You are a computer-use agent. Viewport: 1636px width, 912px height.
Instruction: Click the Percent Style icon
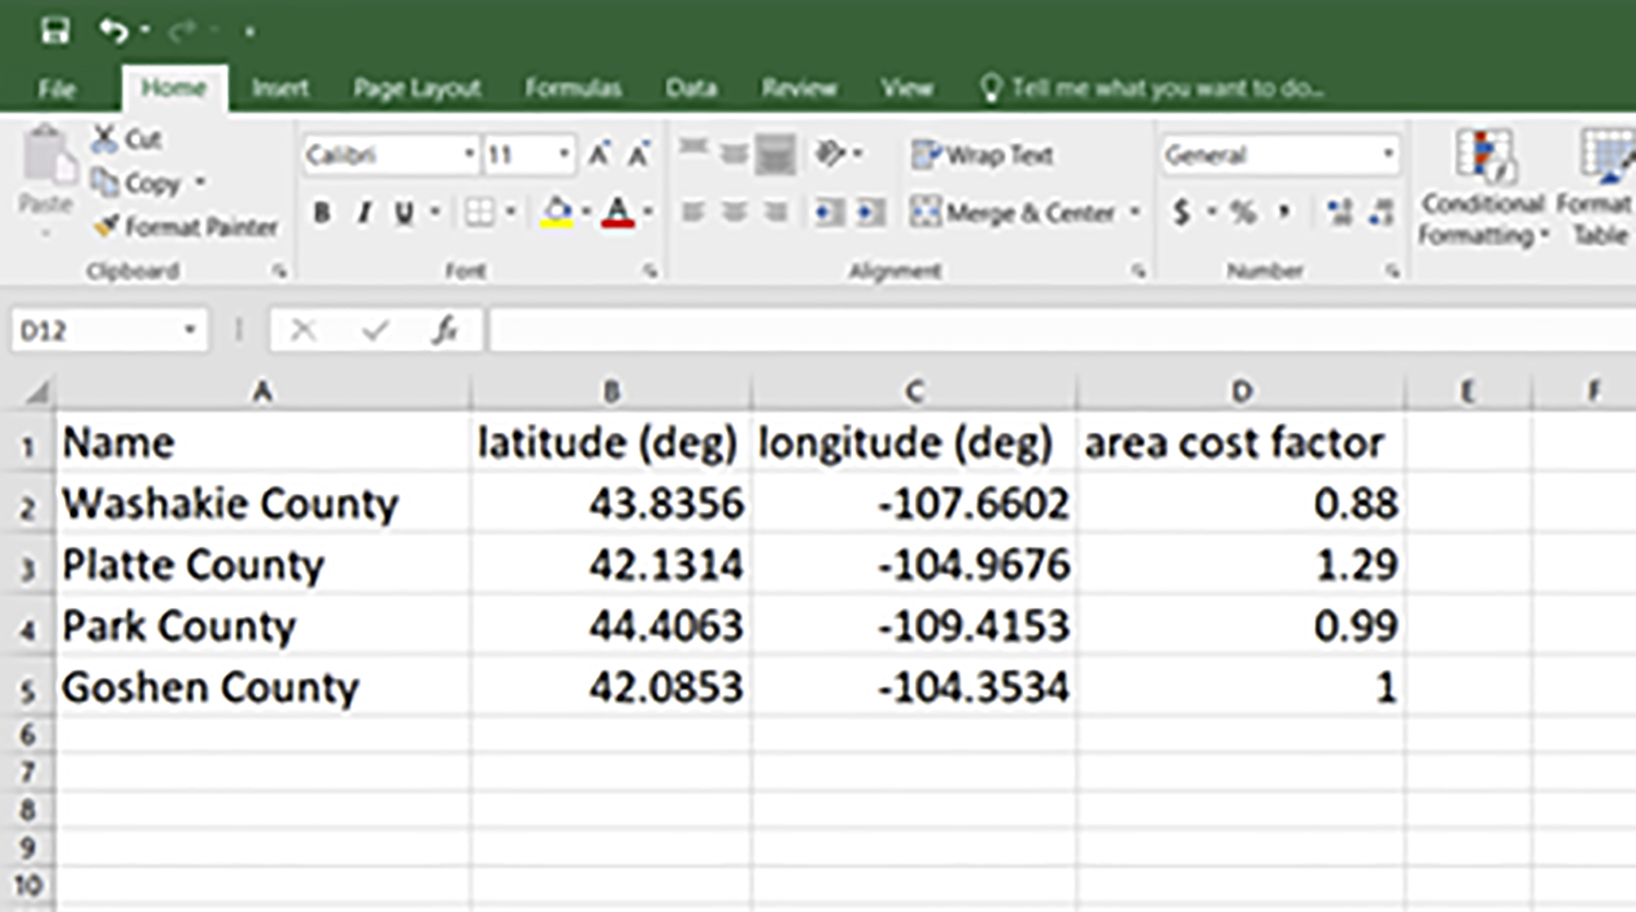(x=1243, y=212)
